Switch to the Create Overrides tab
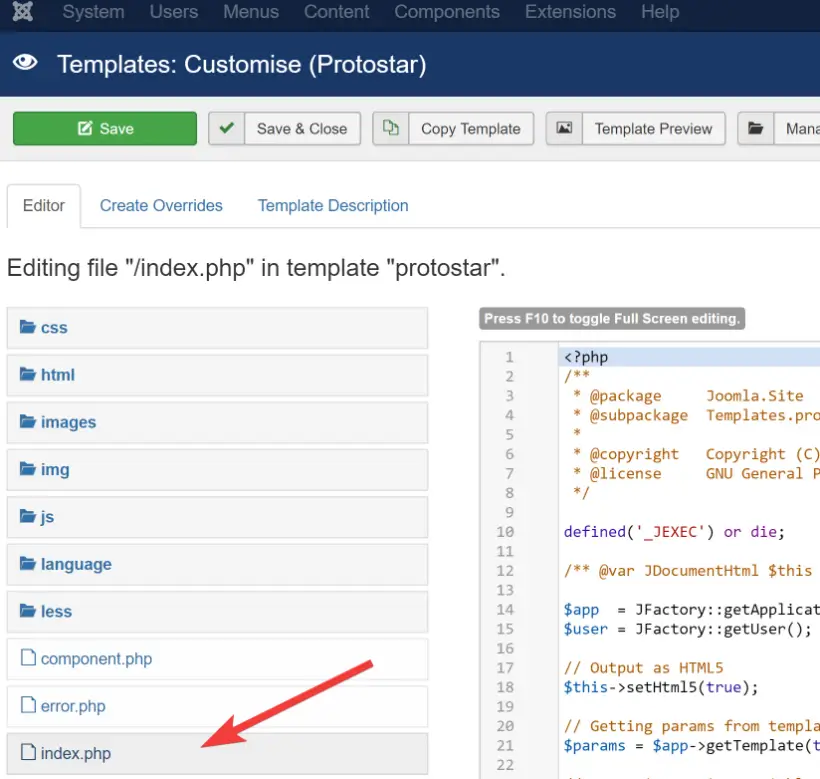820x779 pixels. [x=160, y=205]
